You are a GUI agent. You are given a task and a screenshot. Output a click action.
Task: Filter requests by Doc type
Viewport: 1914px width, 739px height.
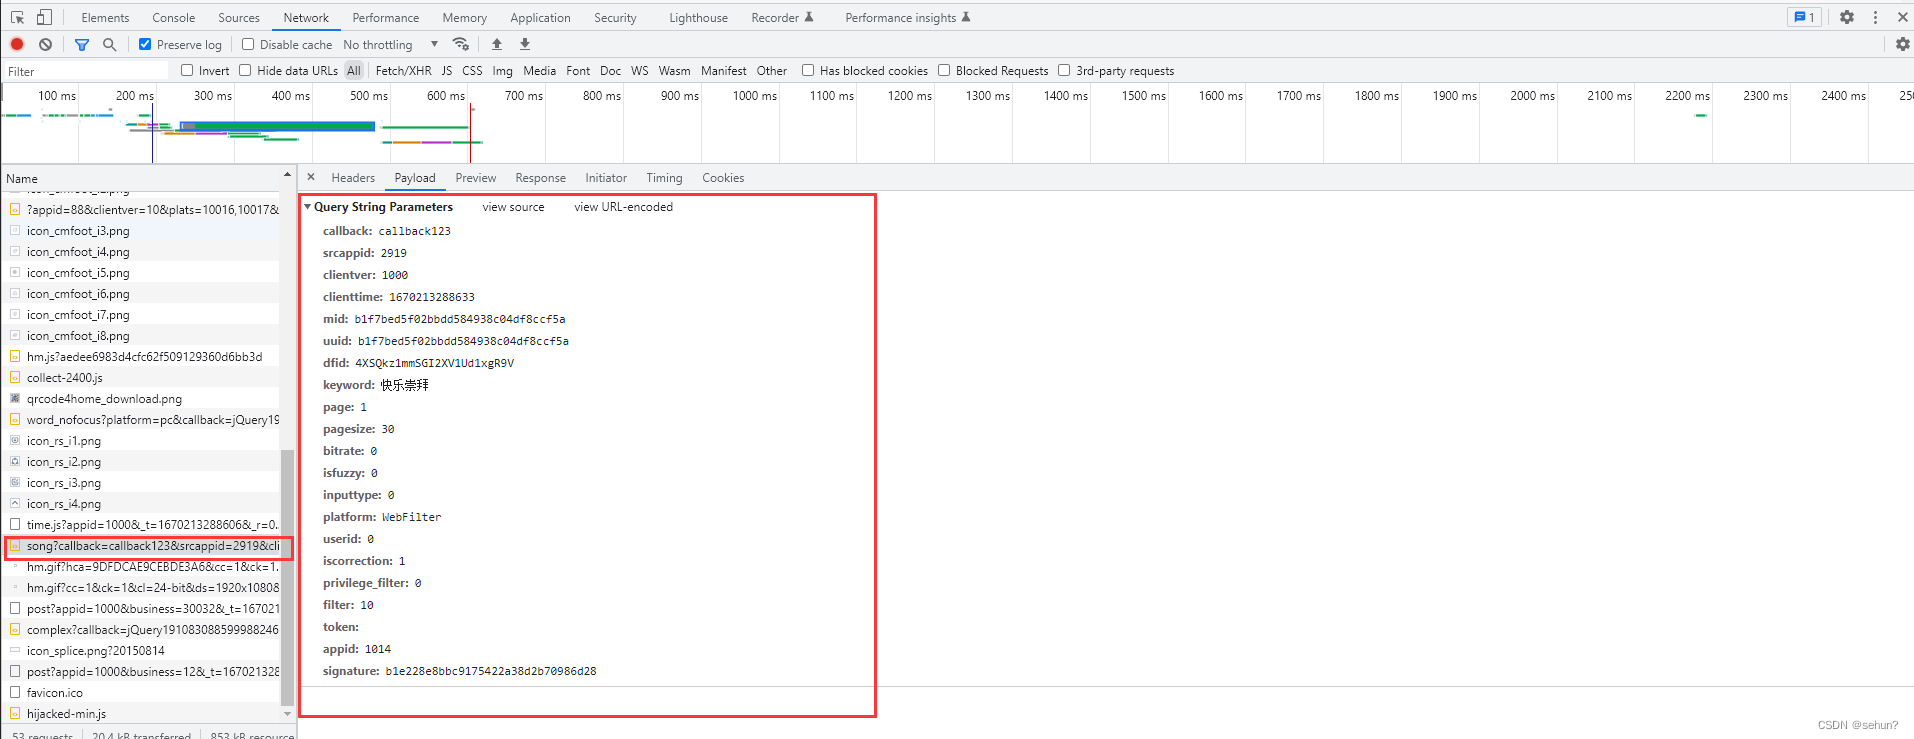(x=610, y=71)
